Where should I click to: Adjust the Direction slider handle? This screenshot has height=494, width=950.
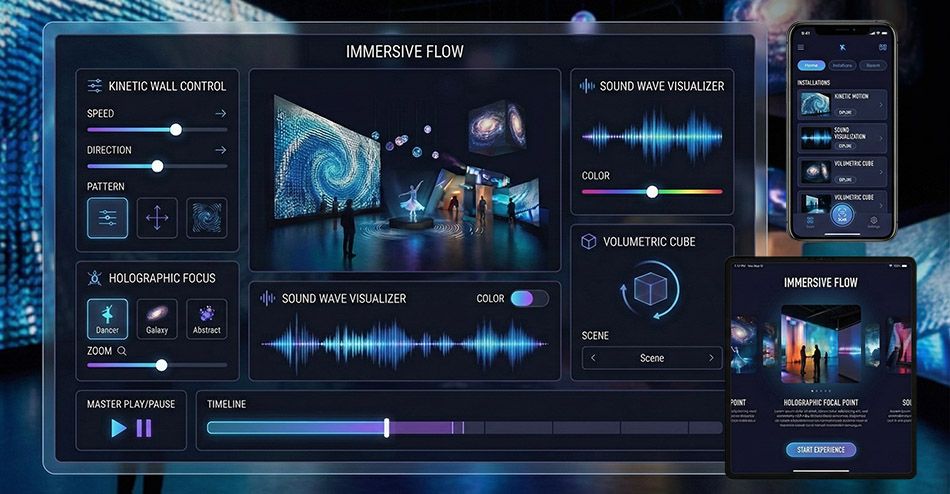point(158,166)
